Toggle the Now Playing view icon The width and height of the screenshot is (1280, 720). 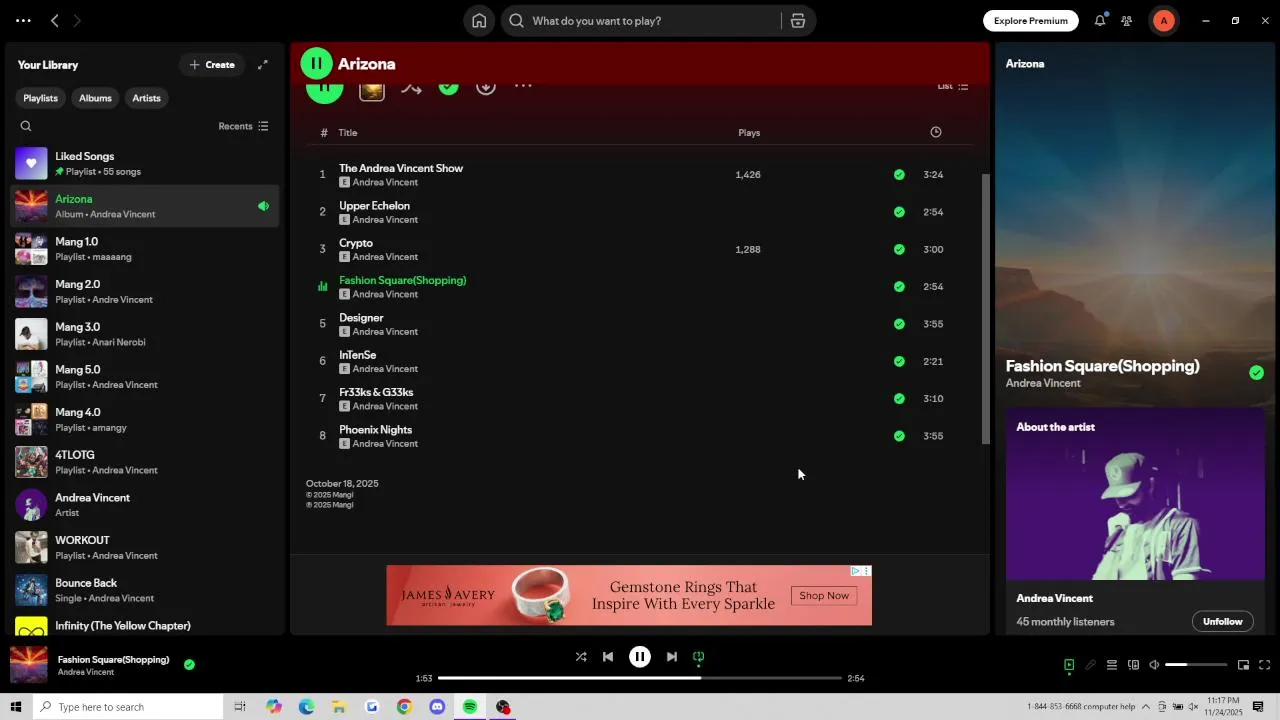click(1069, 665)
